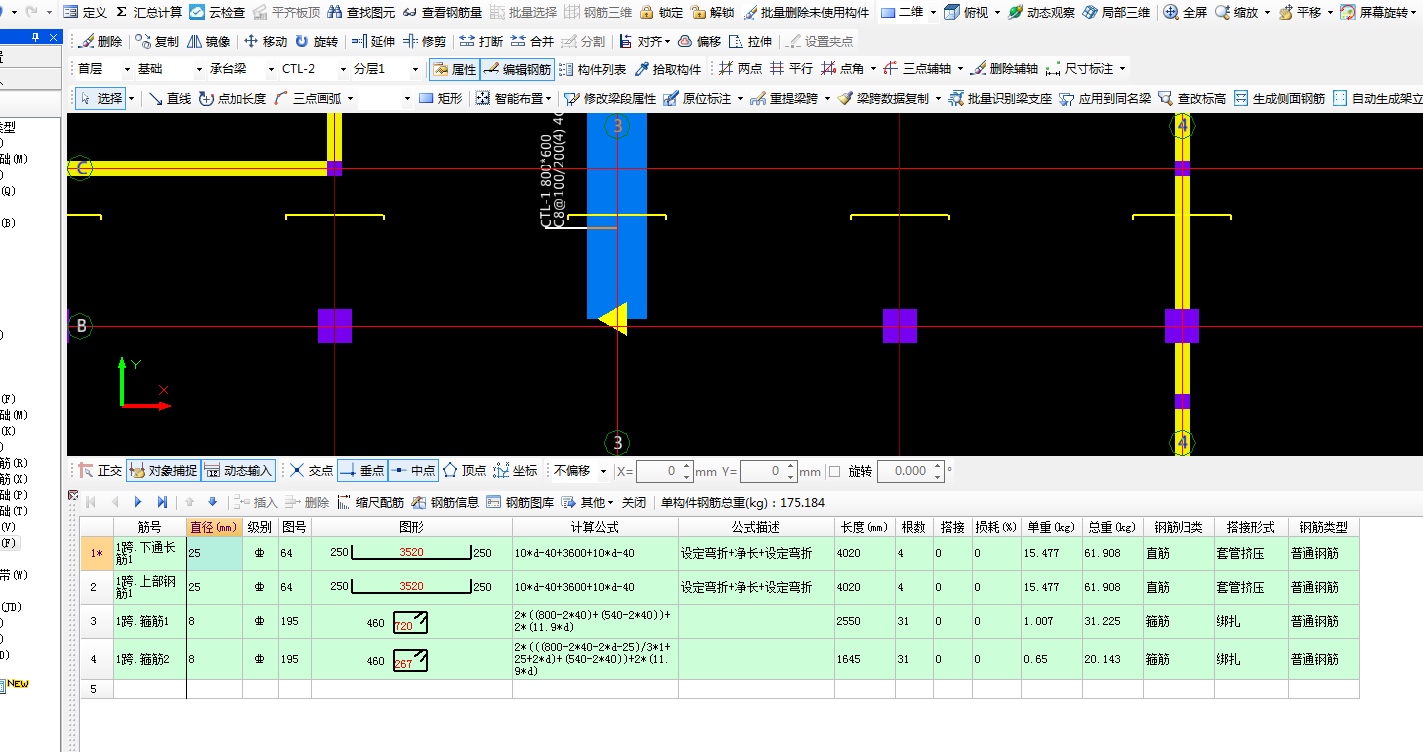The height and width of the screenshot is (752, 1423).
Task: Toggle 正交 orthogonal mode
Action: (100, 470)
